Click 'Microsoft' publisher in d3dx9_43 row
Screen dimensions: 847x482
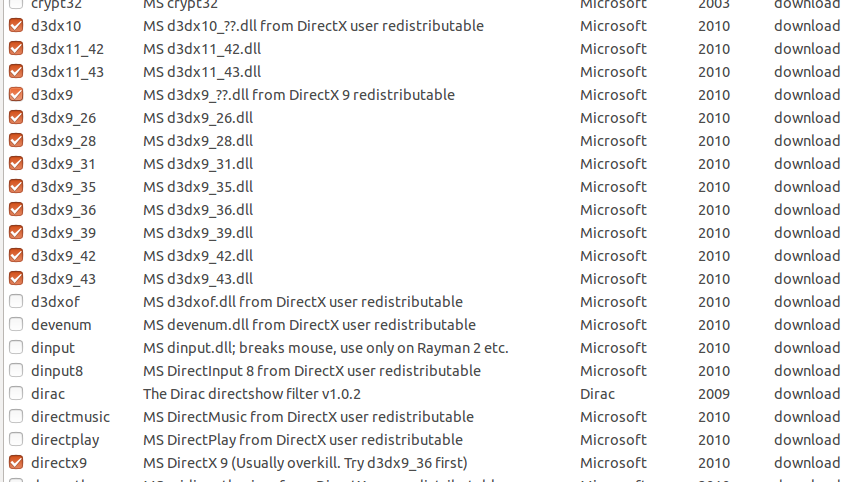click(x=613, y=279)
